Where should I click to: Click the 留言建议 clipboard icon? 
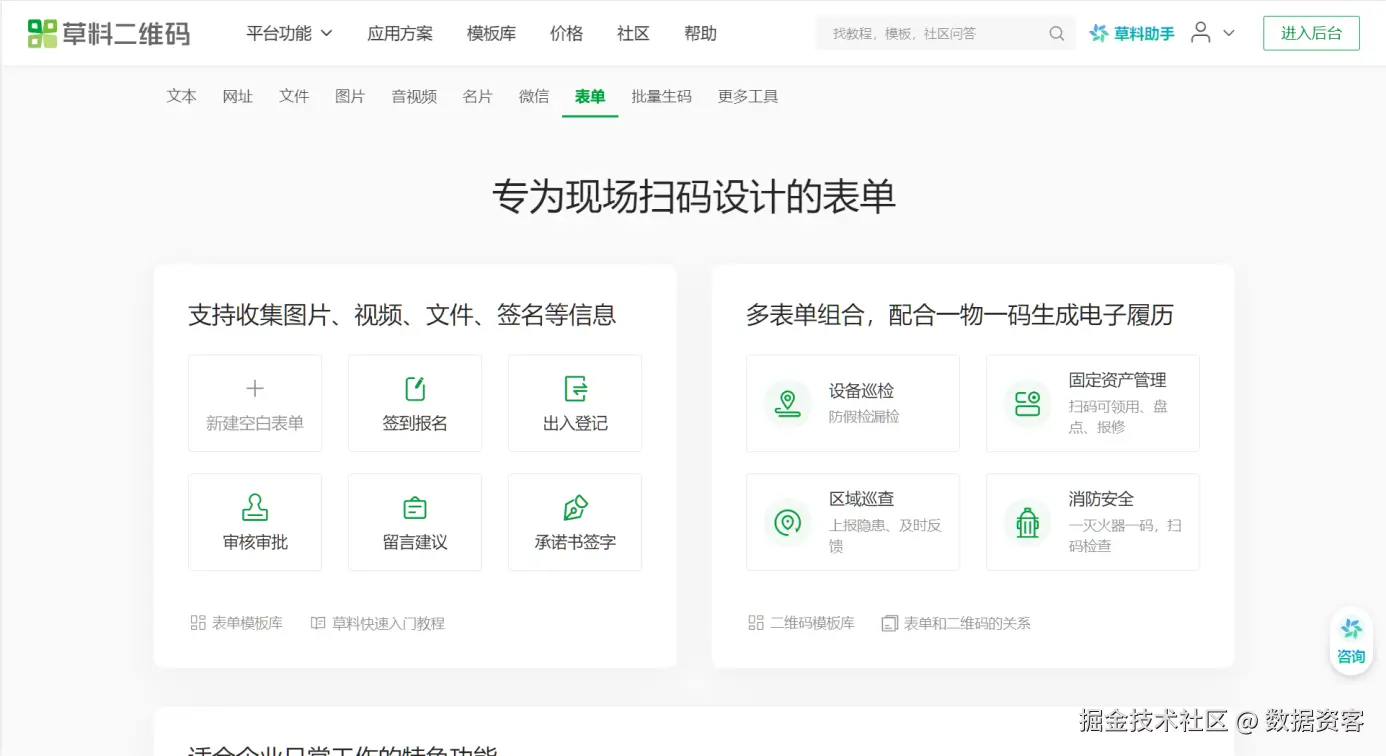(415, 508)
